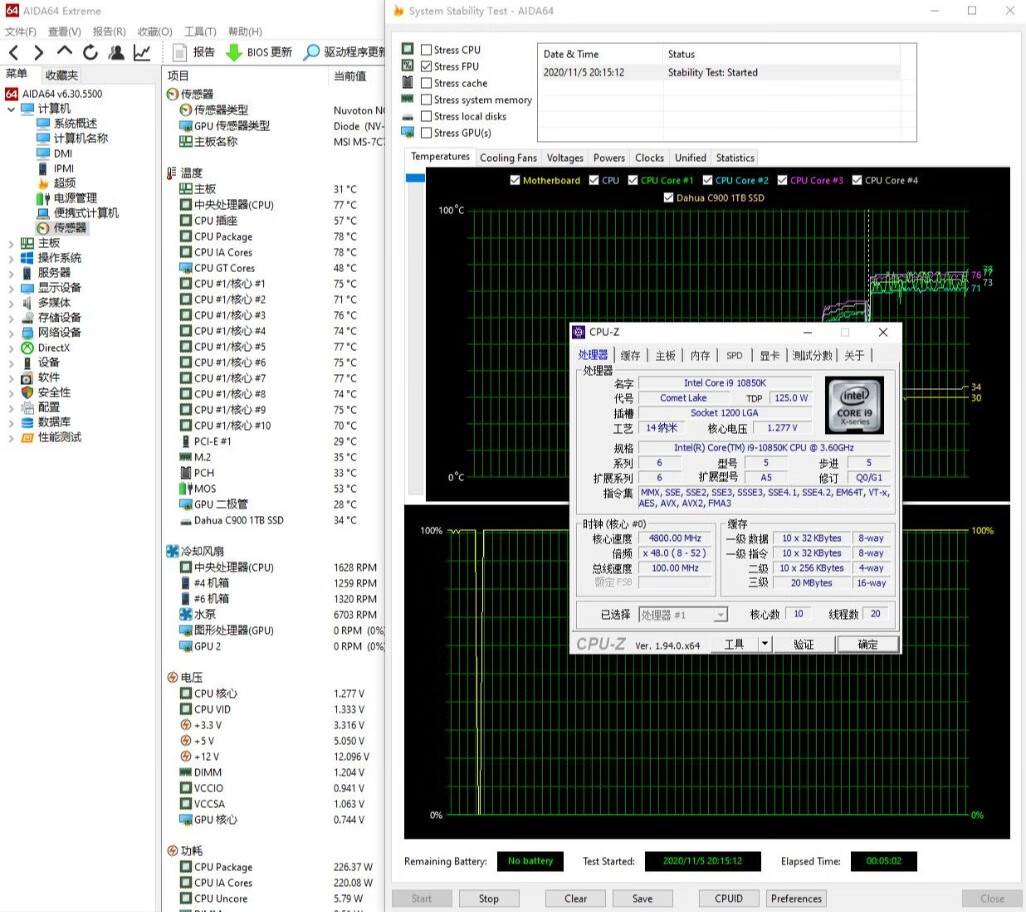Select 系统概述 in the tree
This screenshot has width=1026, height=912.
pyautogui.click(x=75, y=123)
